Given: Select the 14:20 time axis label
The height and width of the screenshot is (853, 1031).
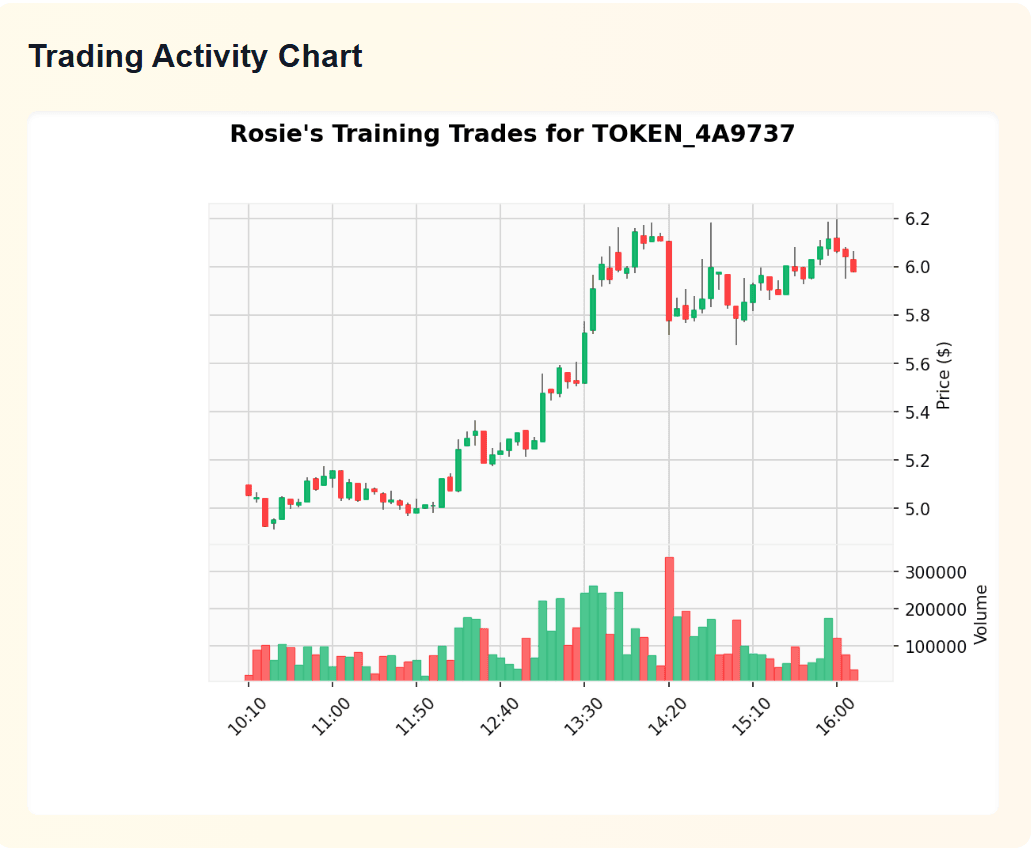Looking at the screenshot, I should point(667,716).
